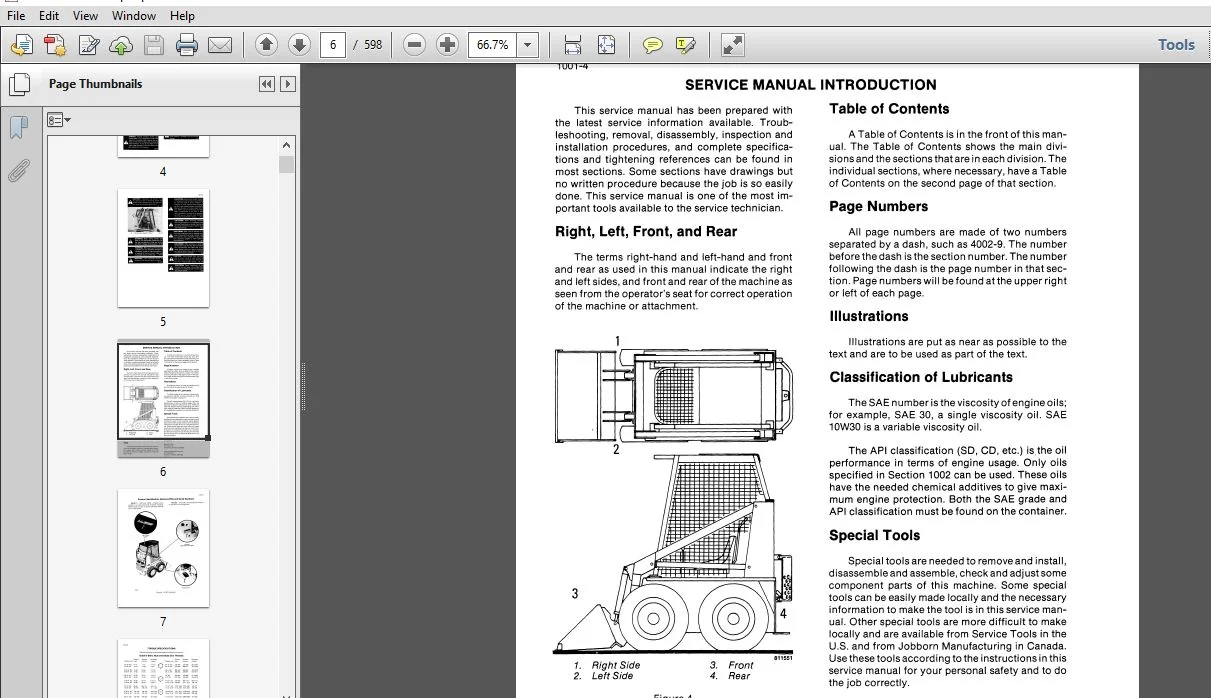Click the Page Thumbnails panel icon
Screen dimensions: 1211x698
18,85
